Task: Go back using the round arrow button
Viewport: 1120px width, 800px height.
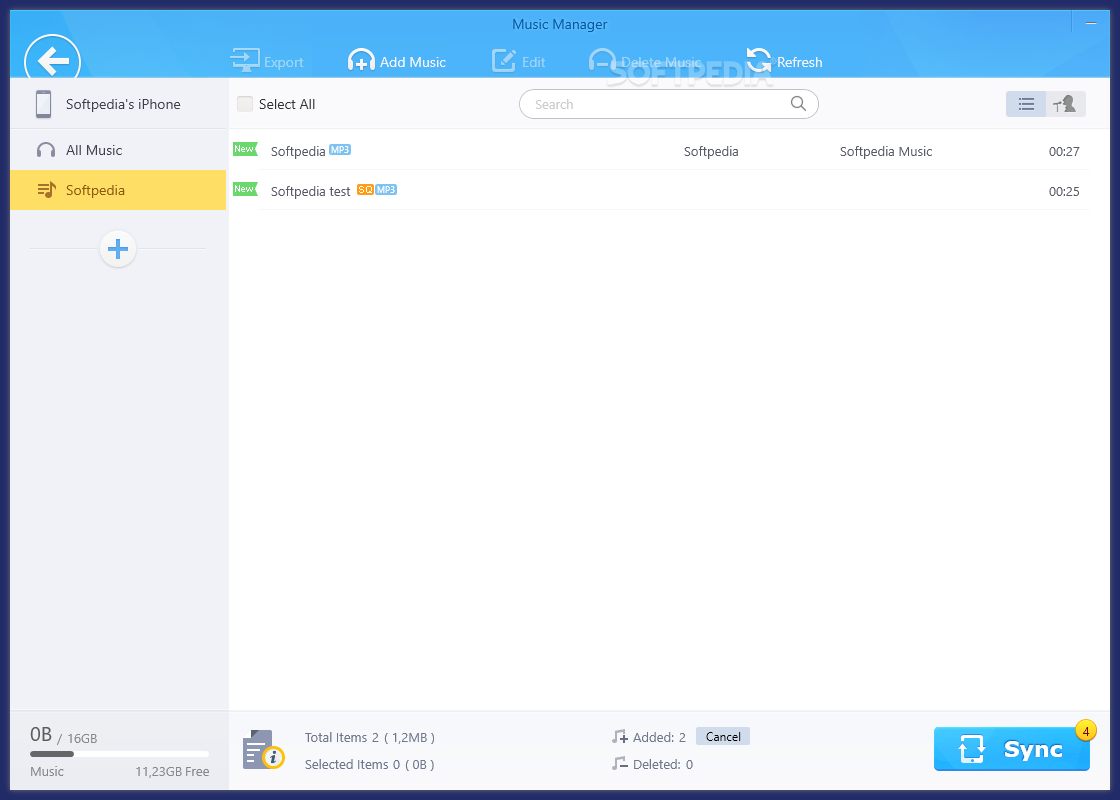Action: click(52, 58)
